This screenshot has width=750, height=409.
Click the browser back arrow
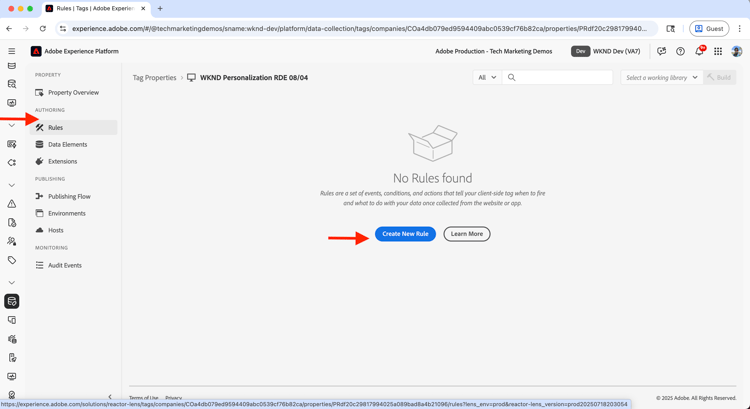click(9, 29)
